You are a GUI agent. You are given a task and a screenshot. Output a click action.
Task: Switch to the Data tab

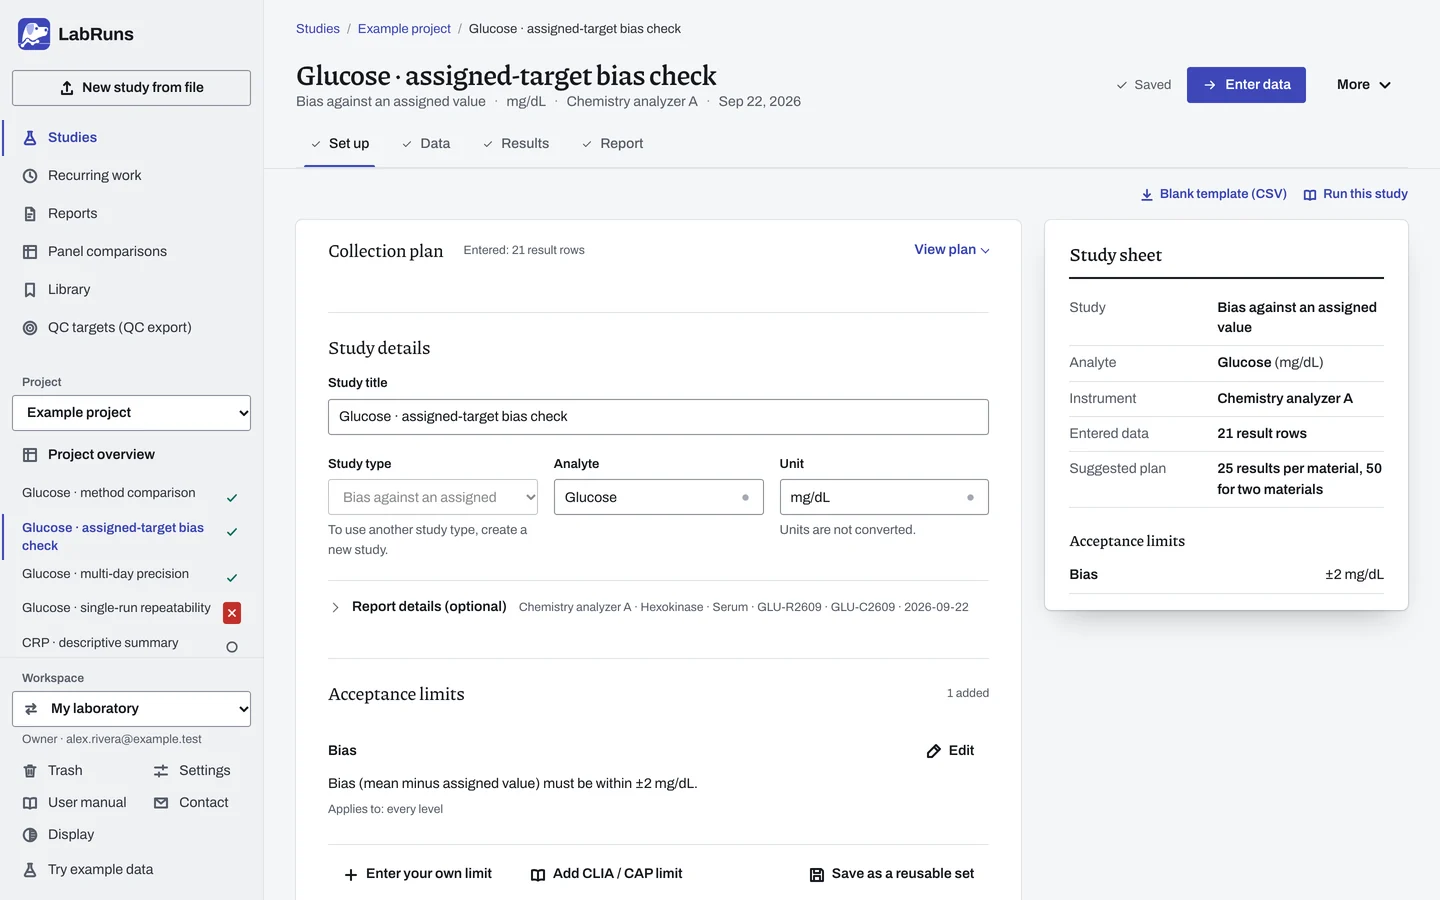426,144
